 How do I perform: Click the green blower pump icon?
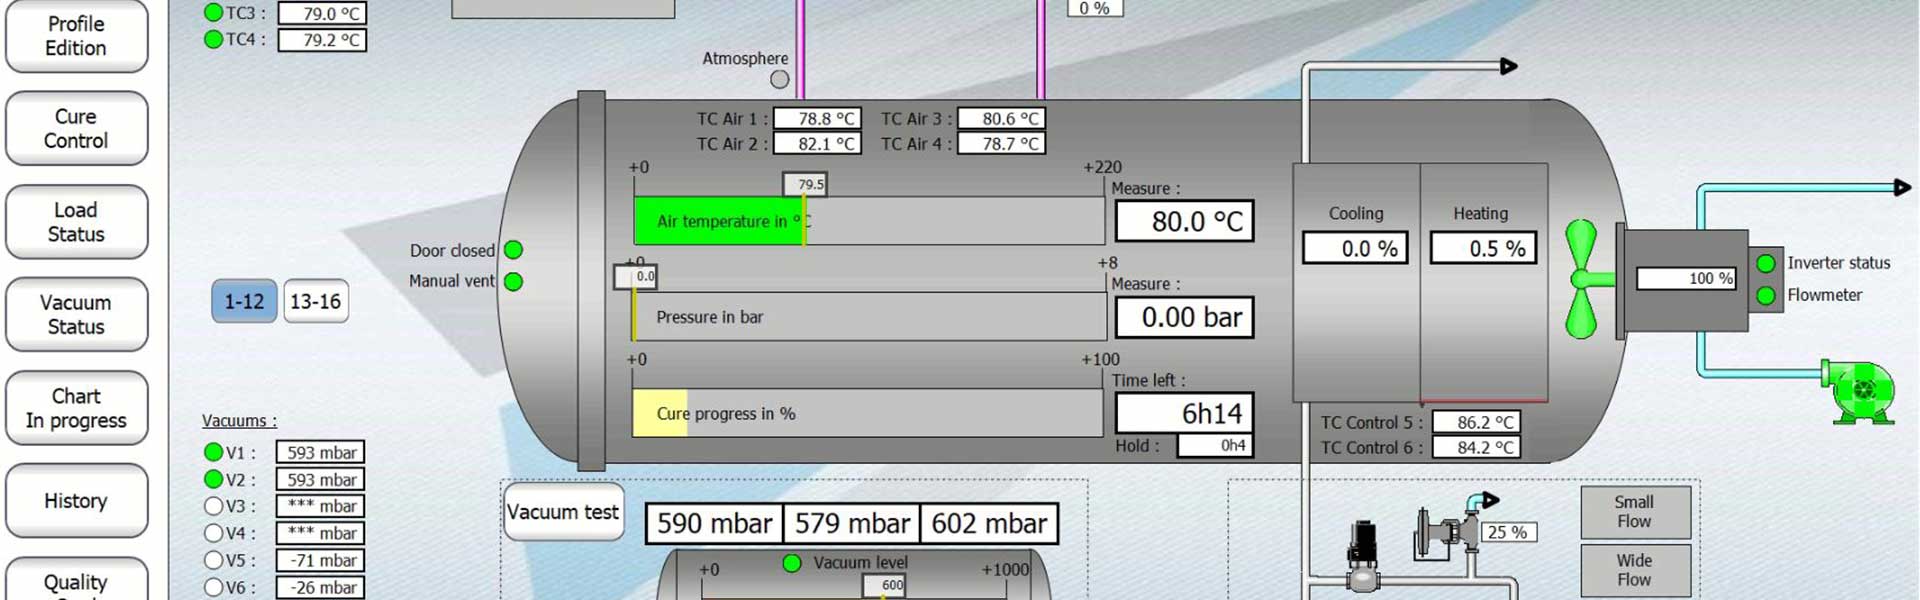(1861, 392)
